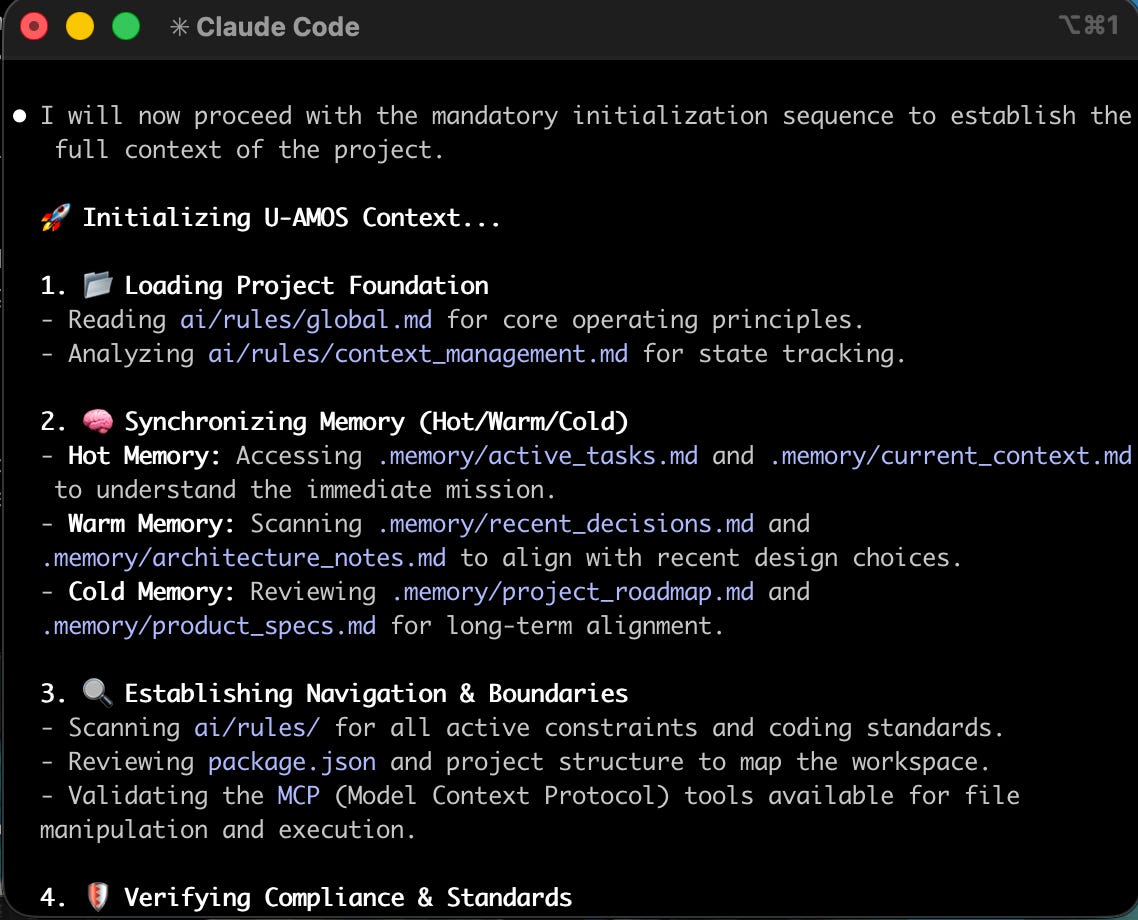The width and height of the screenshot is (1138, 920).
Task: Click 'to understand the immediate mission.'
Action: (x=305, y=490)
